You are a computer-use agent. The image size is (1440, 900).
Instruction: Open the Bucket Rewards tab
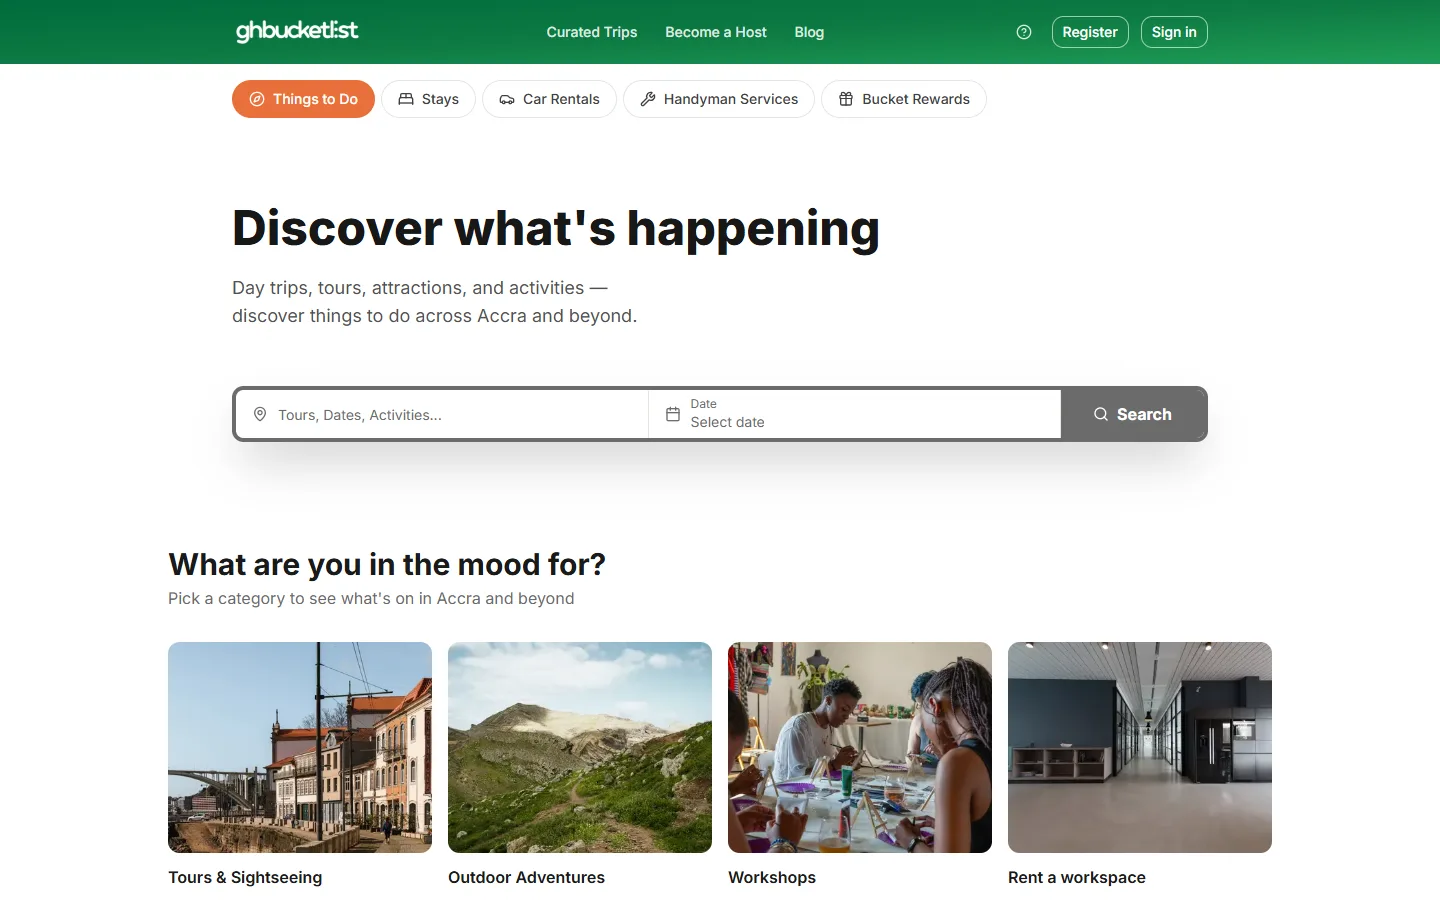click(904, 99)
